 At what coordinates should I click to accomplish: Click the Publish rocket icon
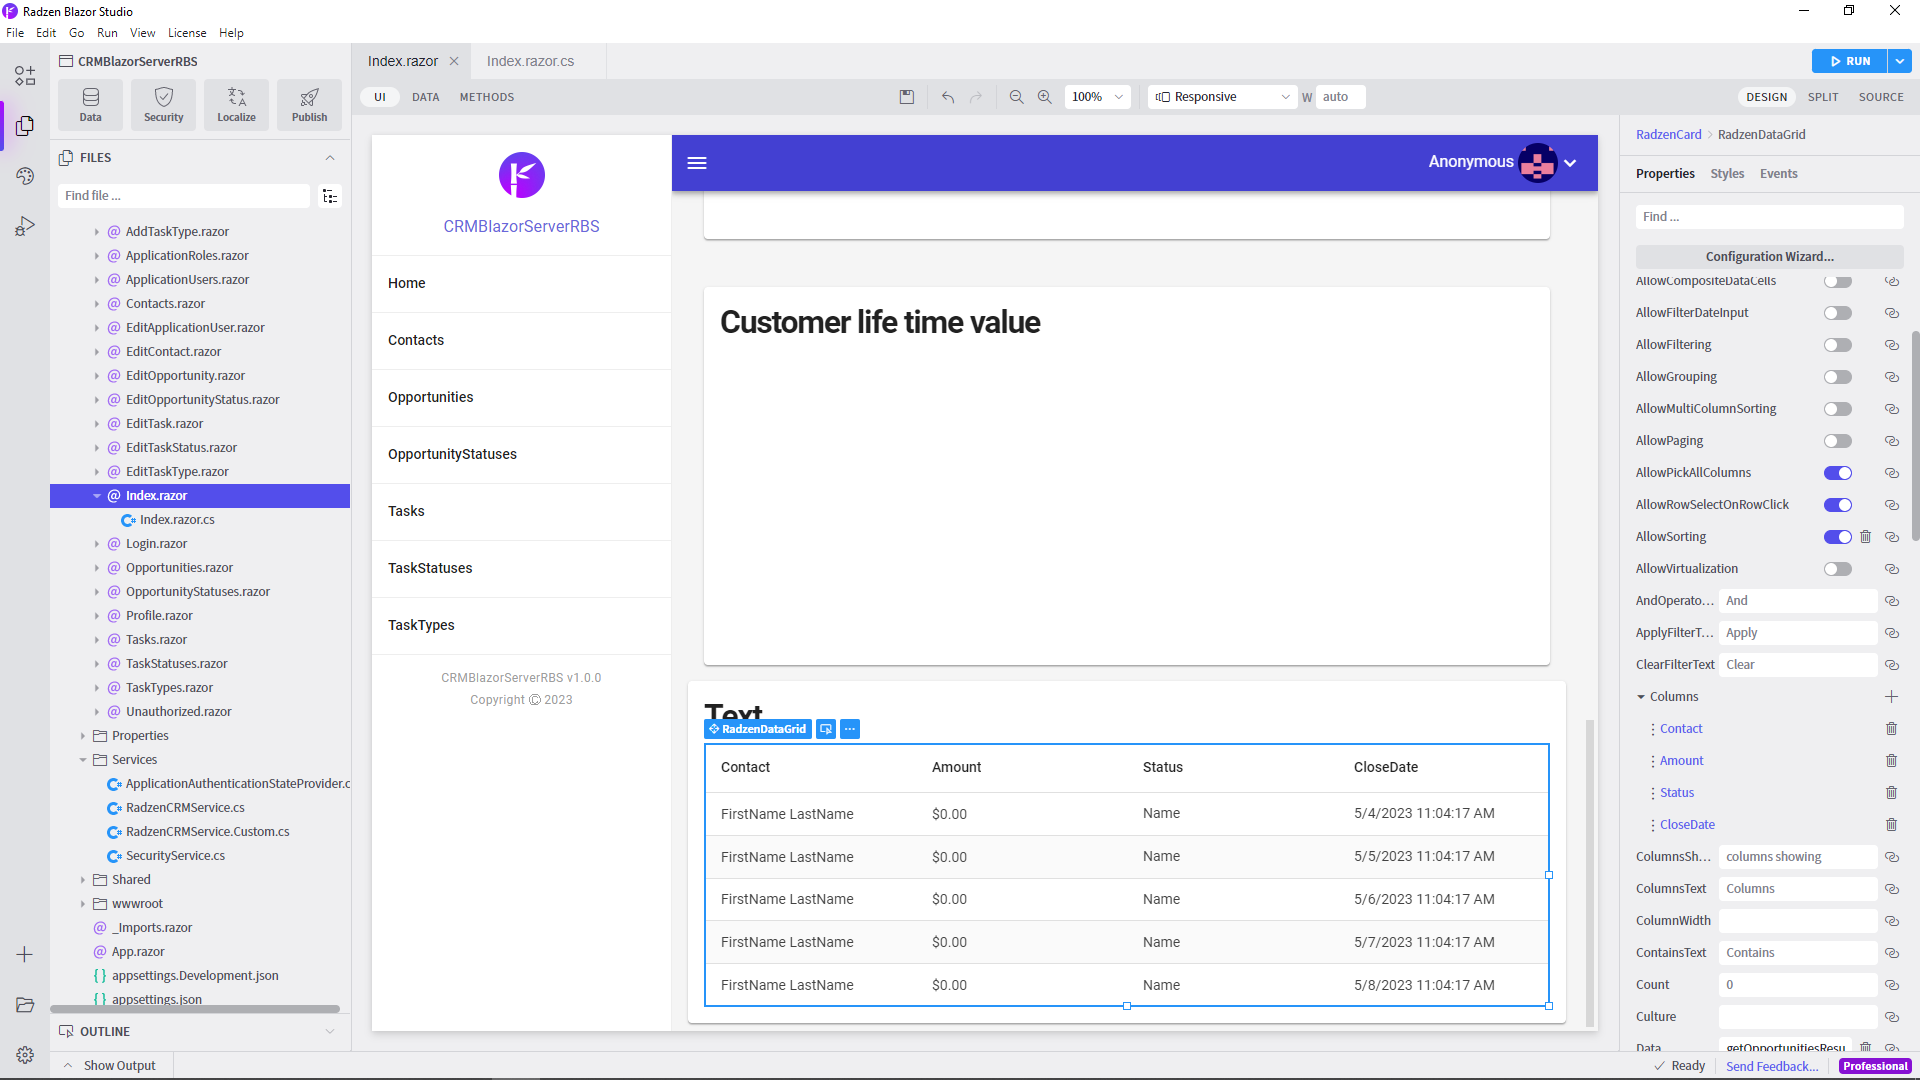click(x=309, y=97)
